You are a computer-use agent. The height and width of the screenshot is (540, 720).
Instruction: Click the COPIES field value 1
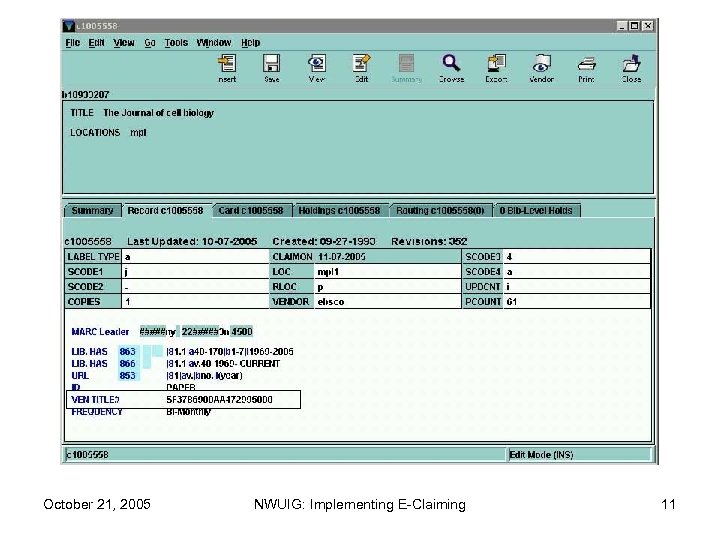tap(195, 302)
